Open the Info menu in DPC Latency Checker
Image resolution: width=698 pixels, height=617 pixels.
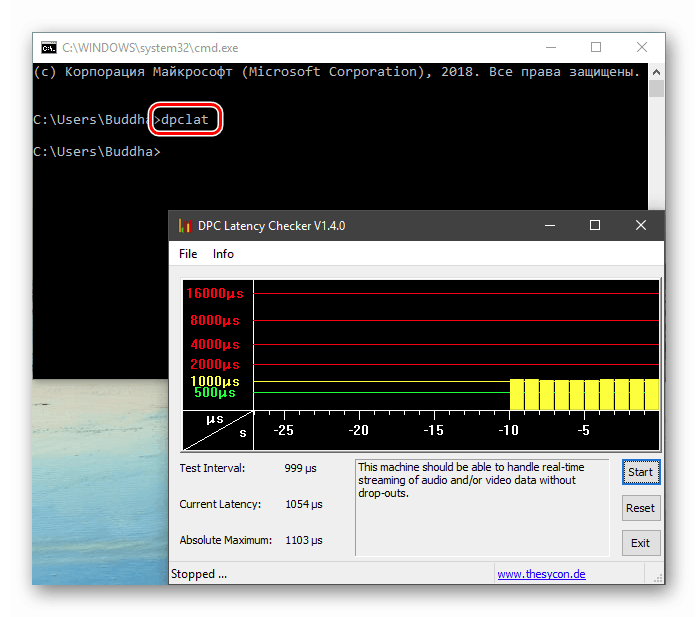223,254
